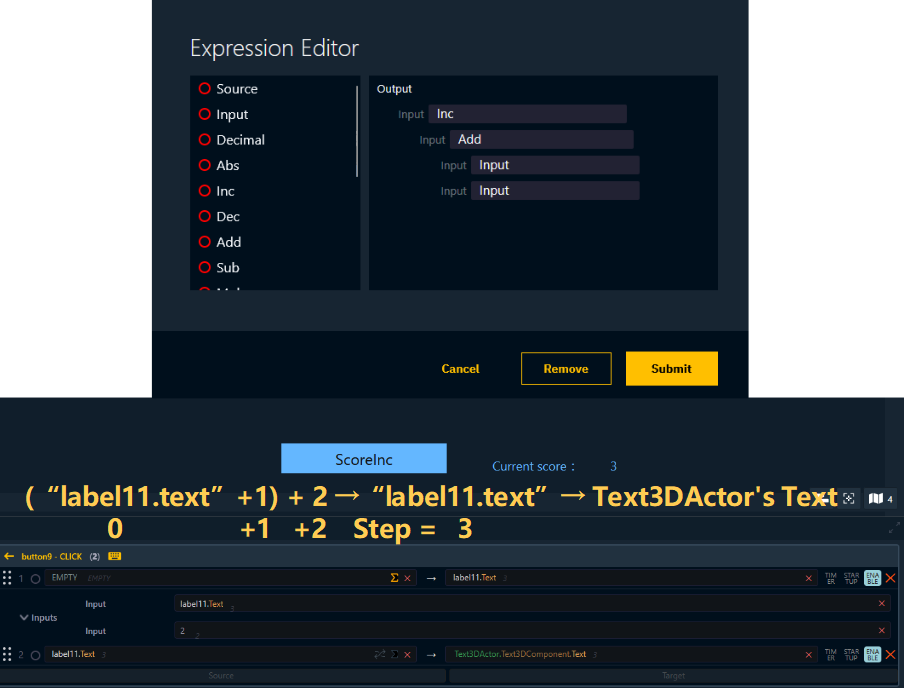Viewport: 904px width, 688px height.
Task: Clear the Text3DActor target with its red x
Action: (x=808, y=655)
